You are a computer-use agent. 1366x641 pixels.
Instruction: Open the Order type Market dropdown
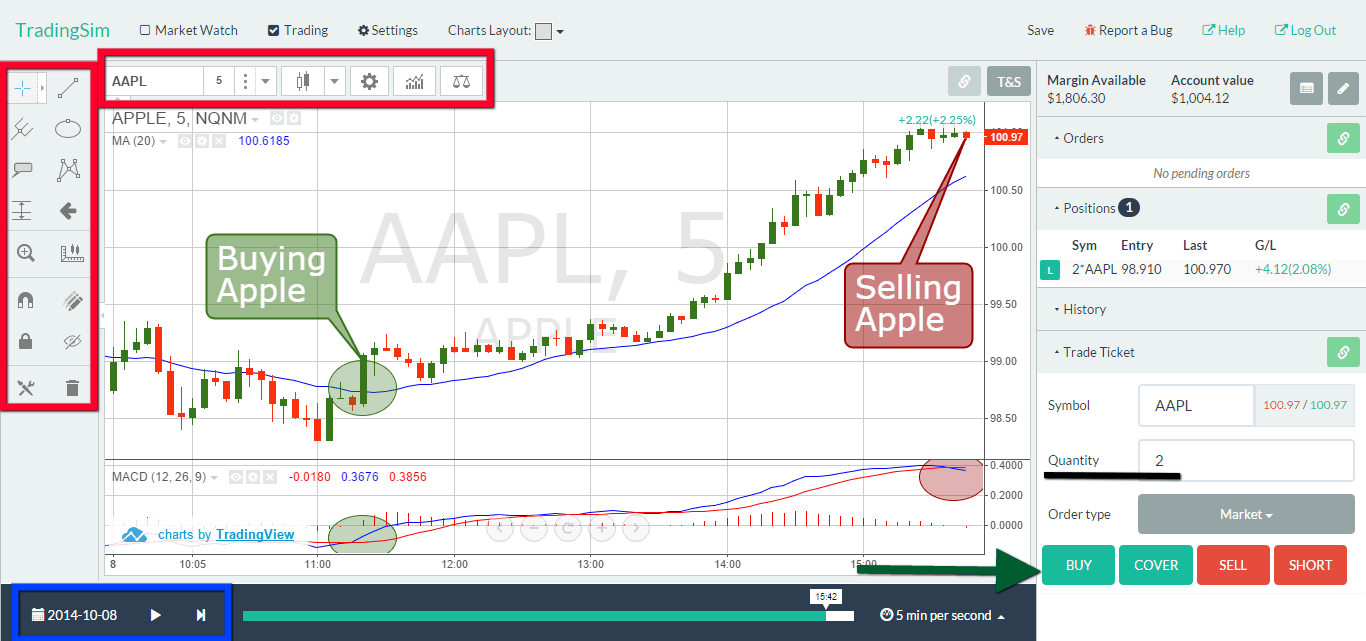click(x=1245, y=514)
